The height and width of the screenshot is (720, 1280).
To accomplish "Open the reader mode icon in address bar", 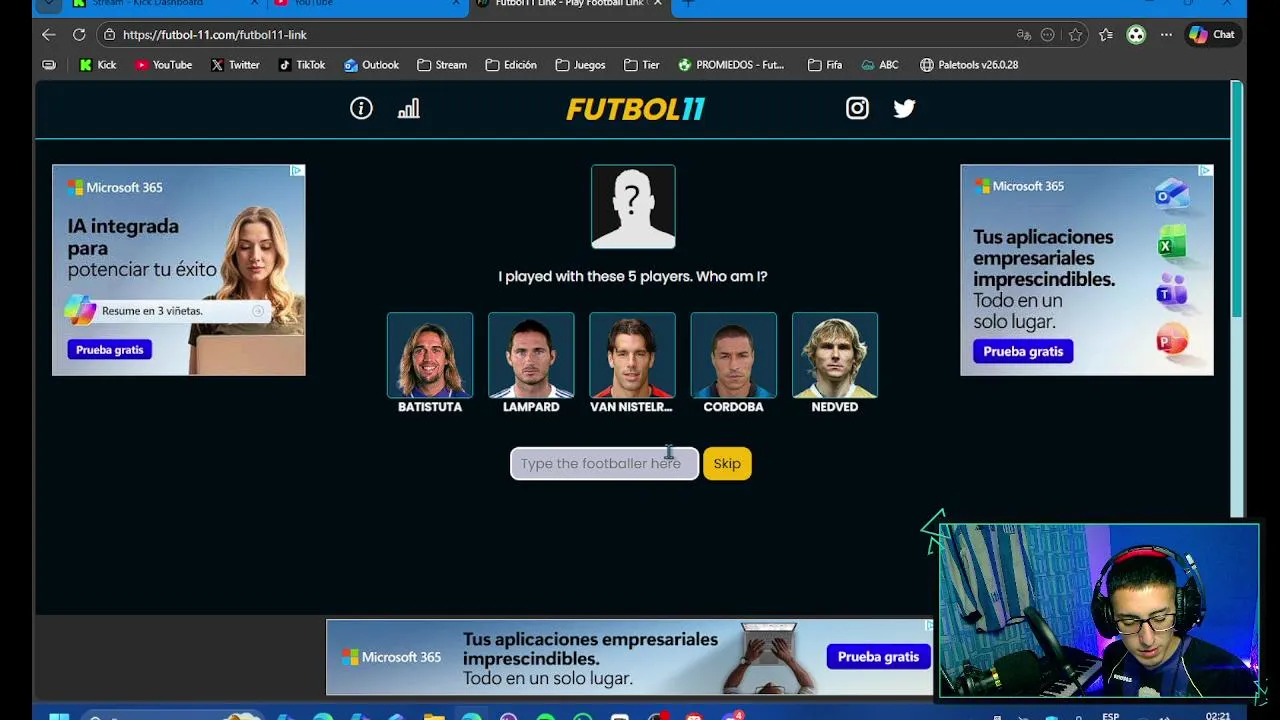I will [1047, 34].
